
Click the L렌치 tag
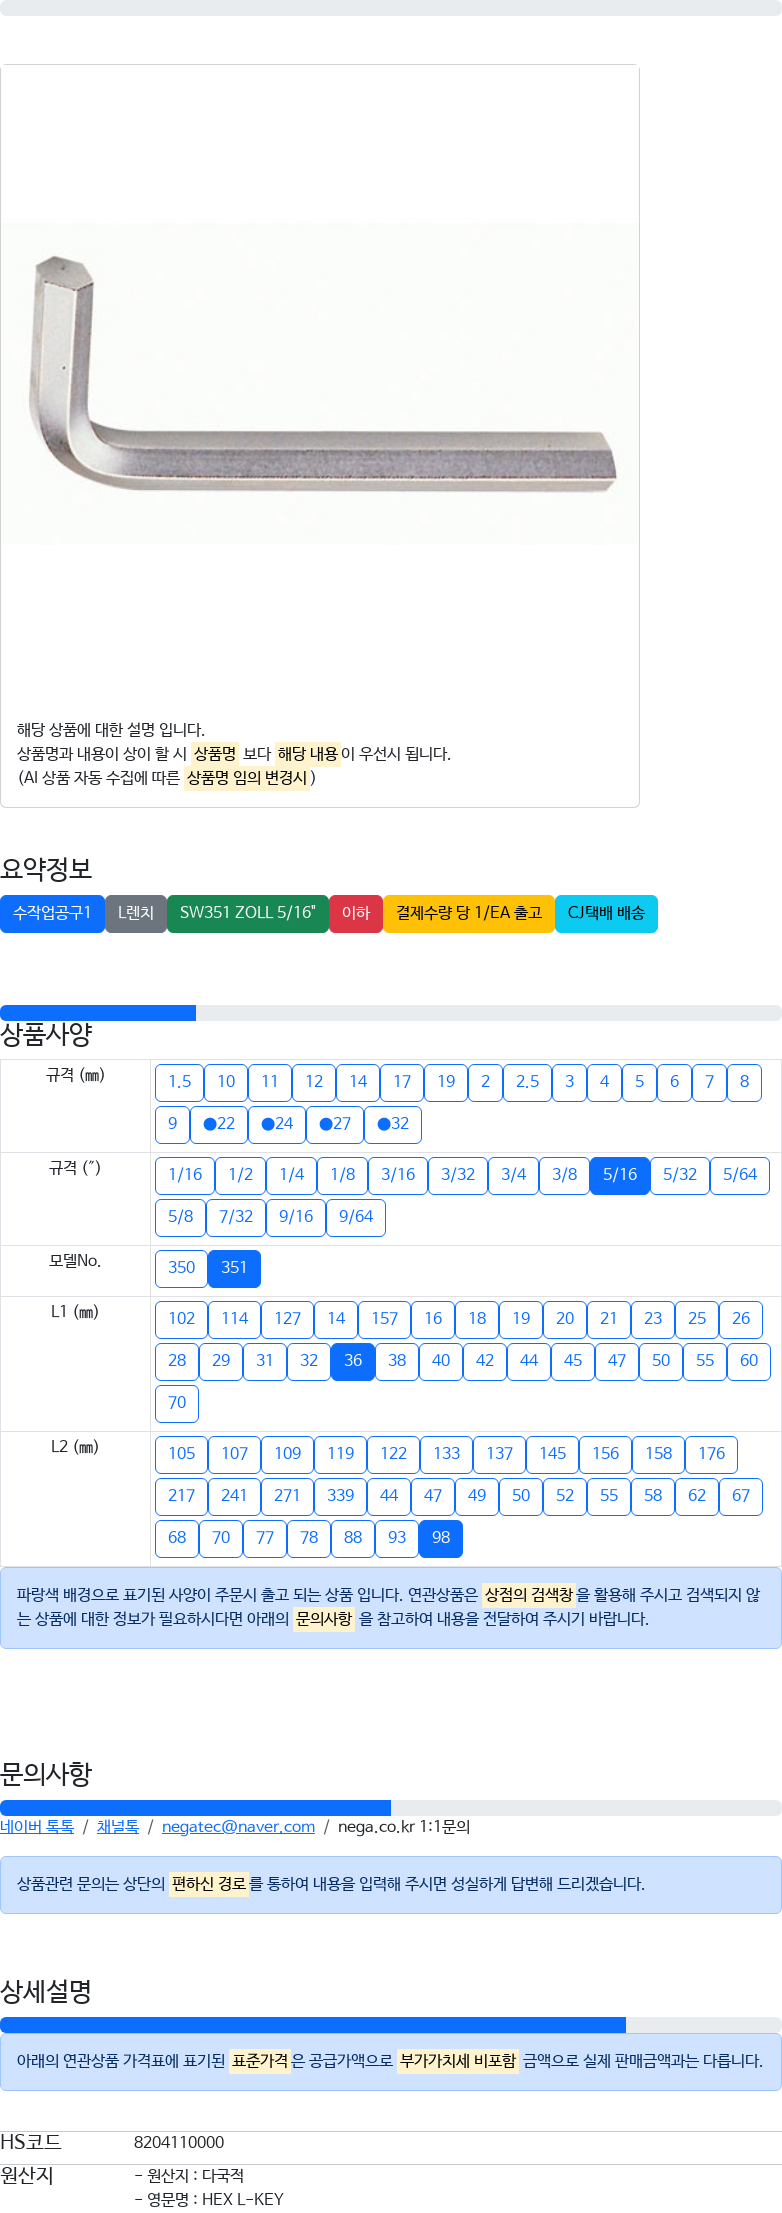point(136,913)
